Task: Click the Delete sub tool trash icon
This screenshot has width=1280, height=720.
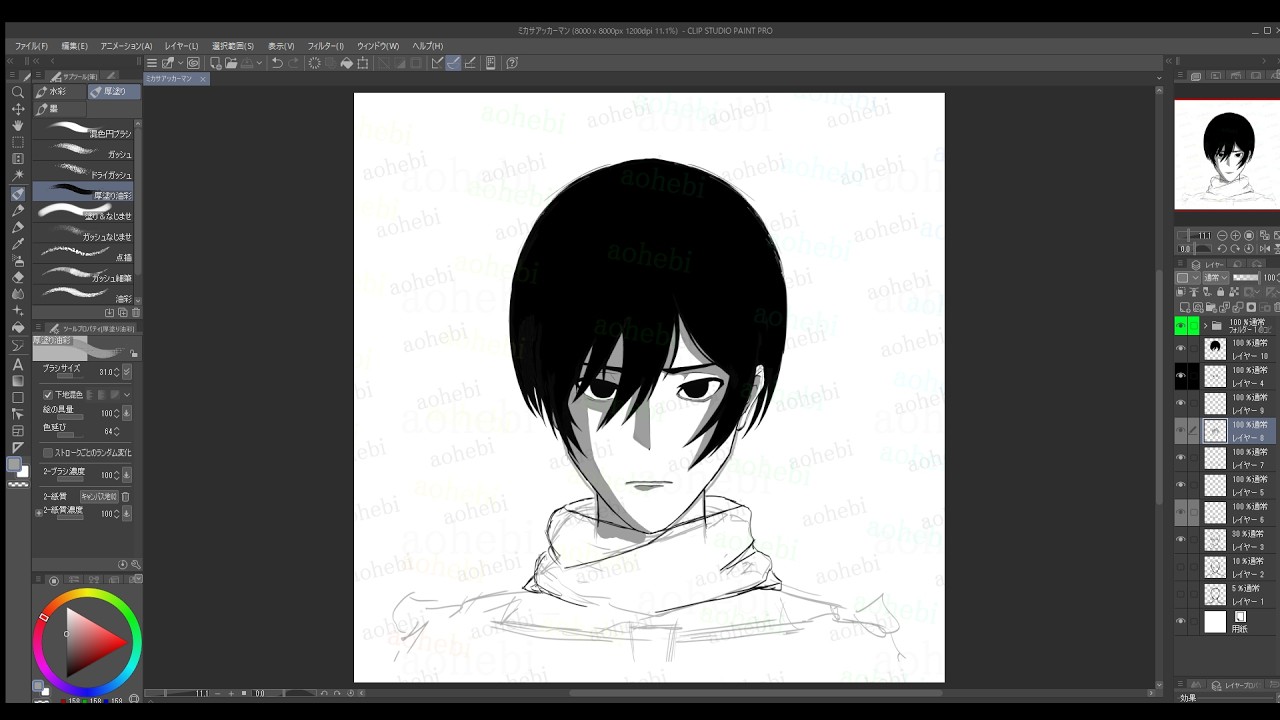Action: click(136, 312)
